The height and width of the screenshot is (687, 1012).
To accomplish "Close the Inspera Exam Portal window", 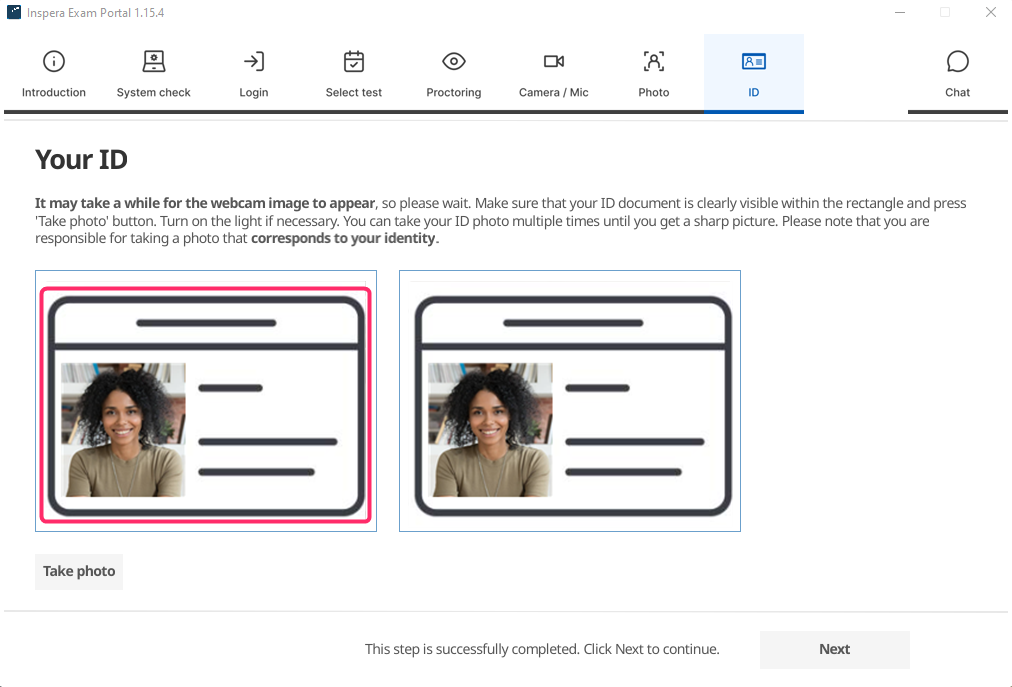I will [990, 13].
